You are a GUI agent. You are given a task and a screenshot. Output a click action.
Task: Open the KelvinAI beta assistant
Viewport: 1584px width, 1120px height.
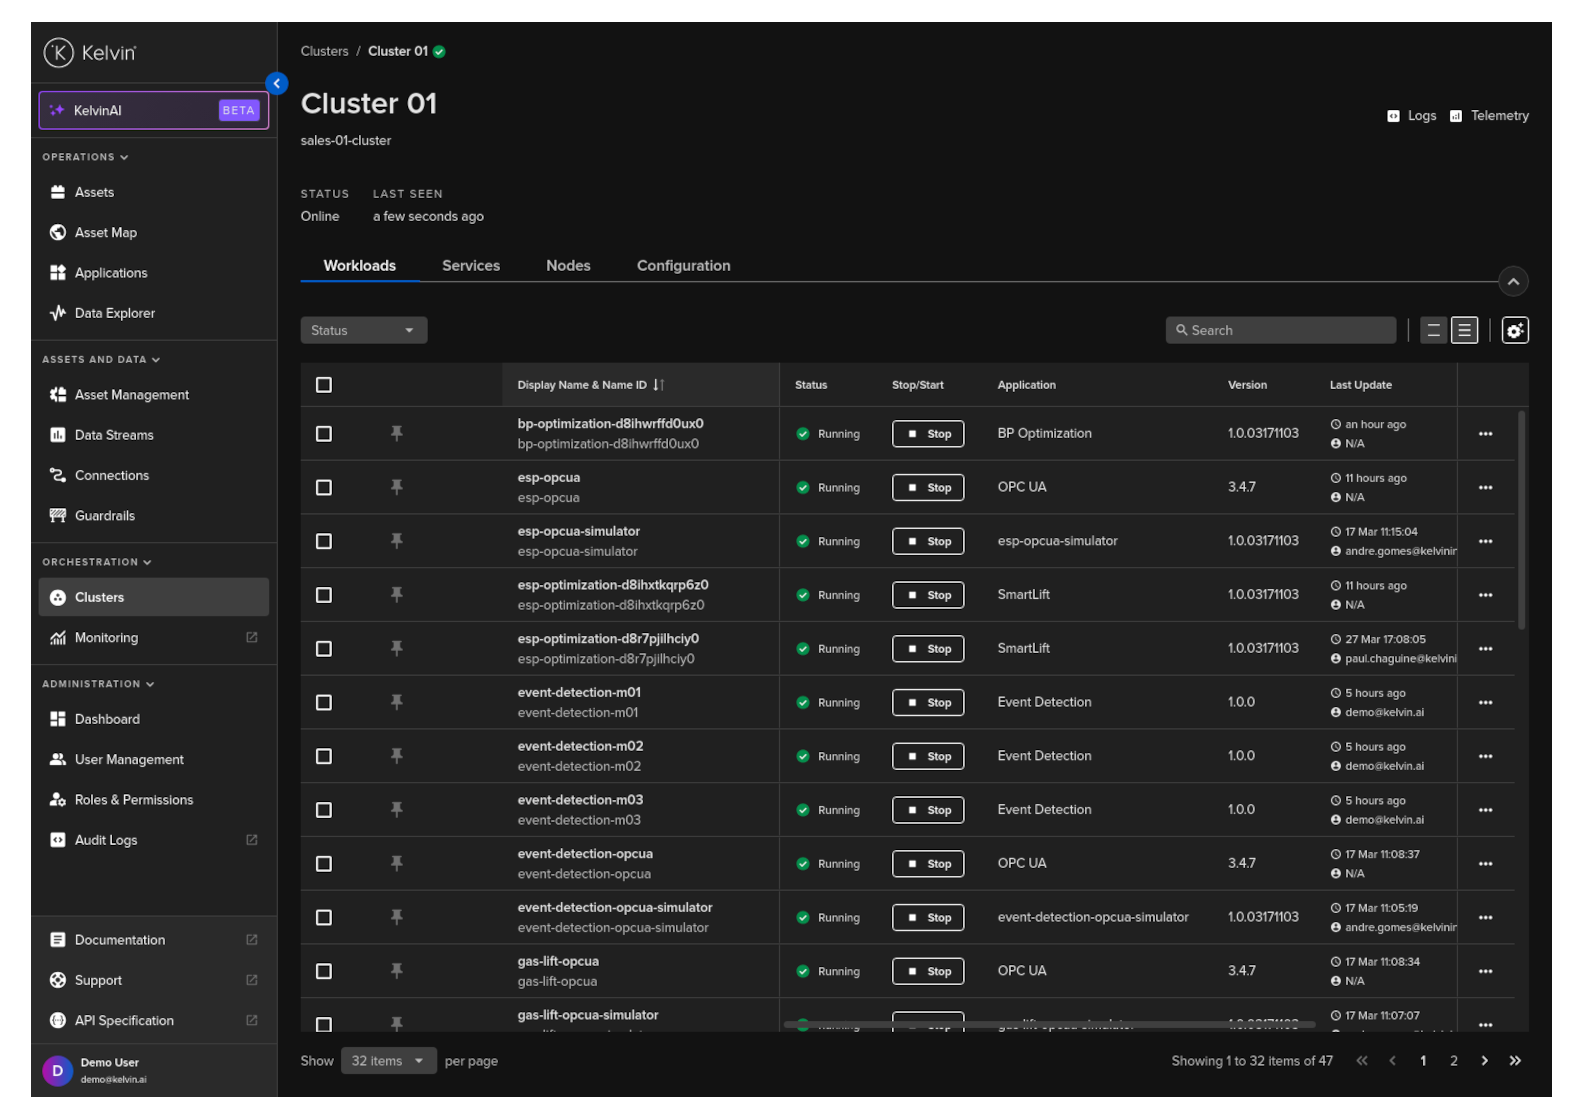tap(154, 111)
